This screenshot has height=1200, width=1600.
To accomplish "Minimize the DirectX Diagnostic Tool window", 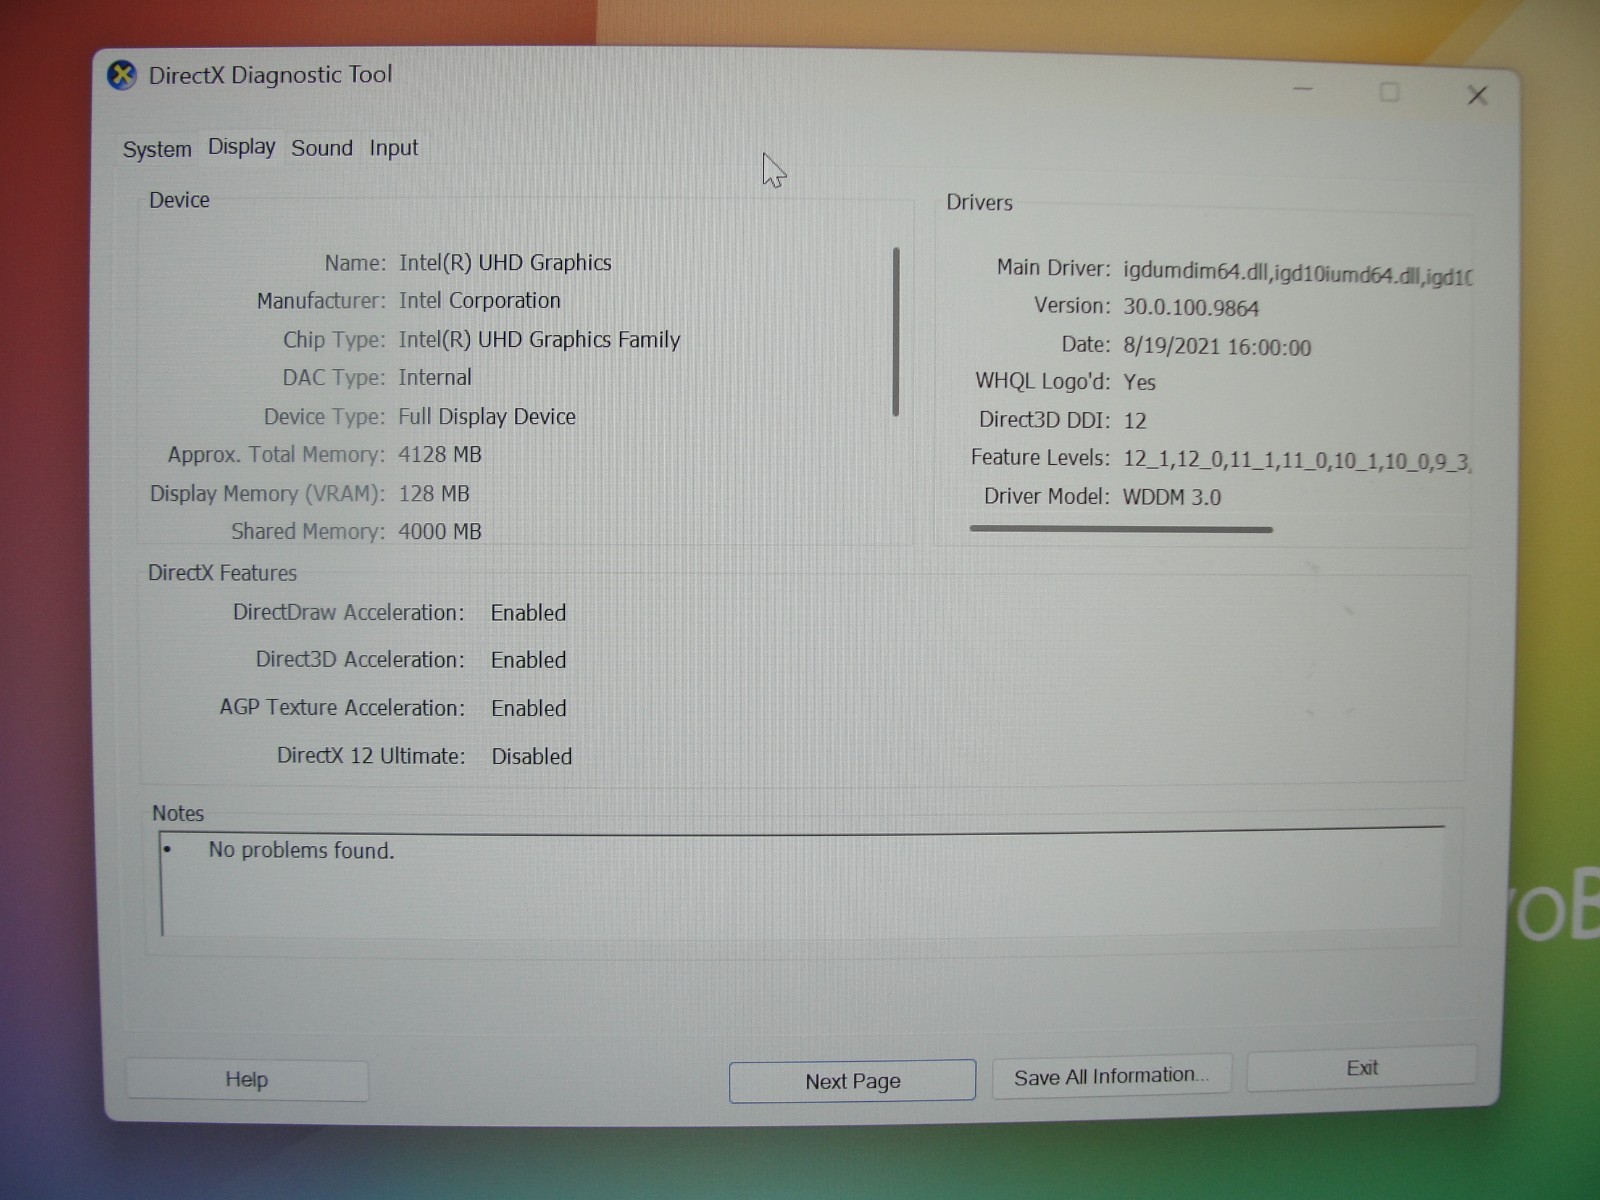I will (1302, 90).
